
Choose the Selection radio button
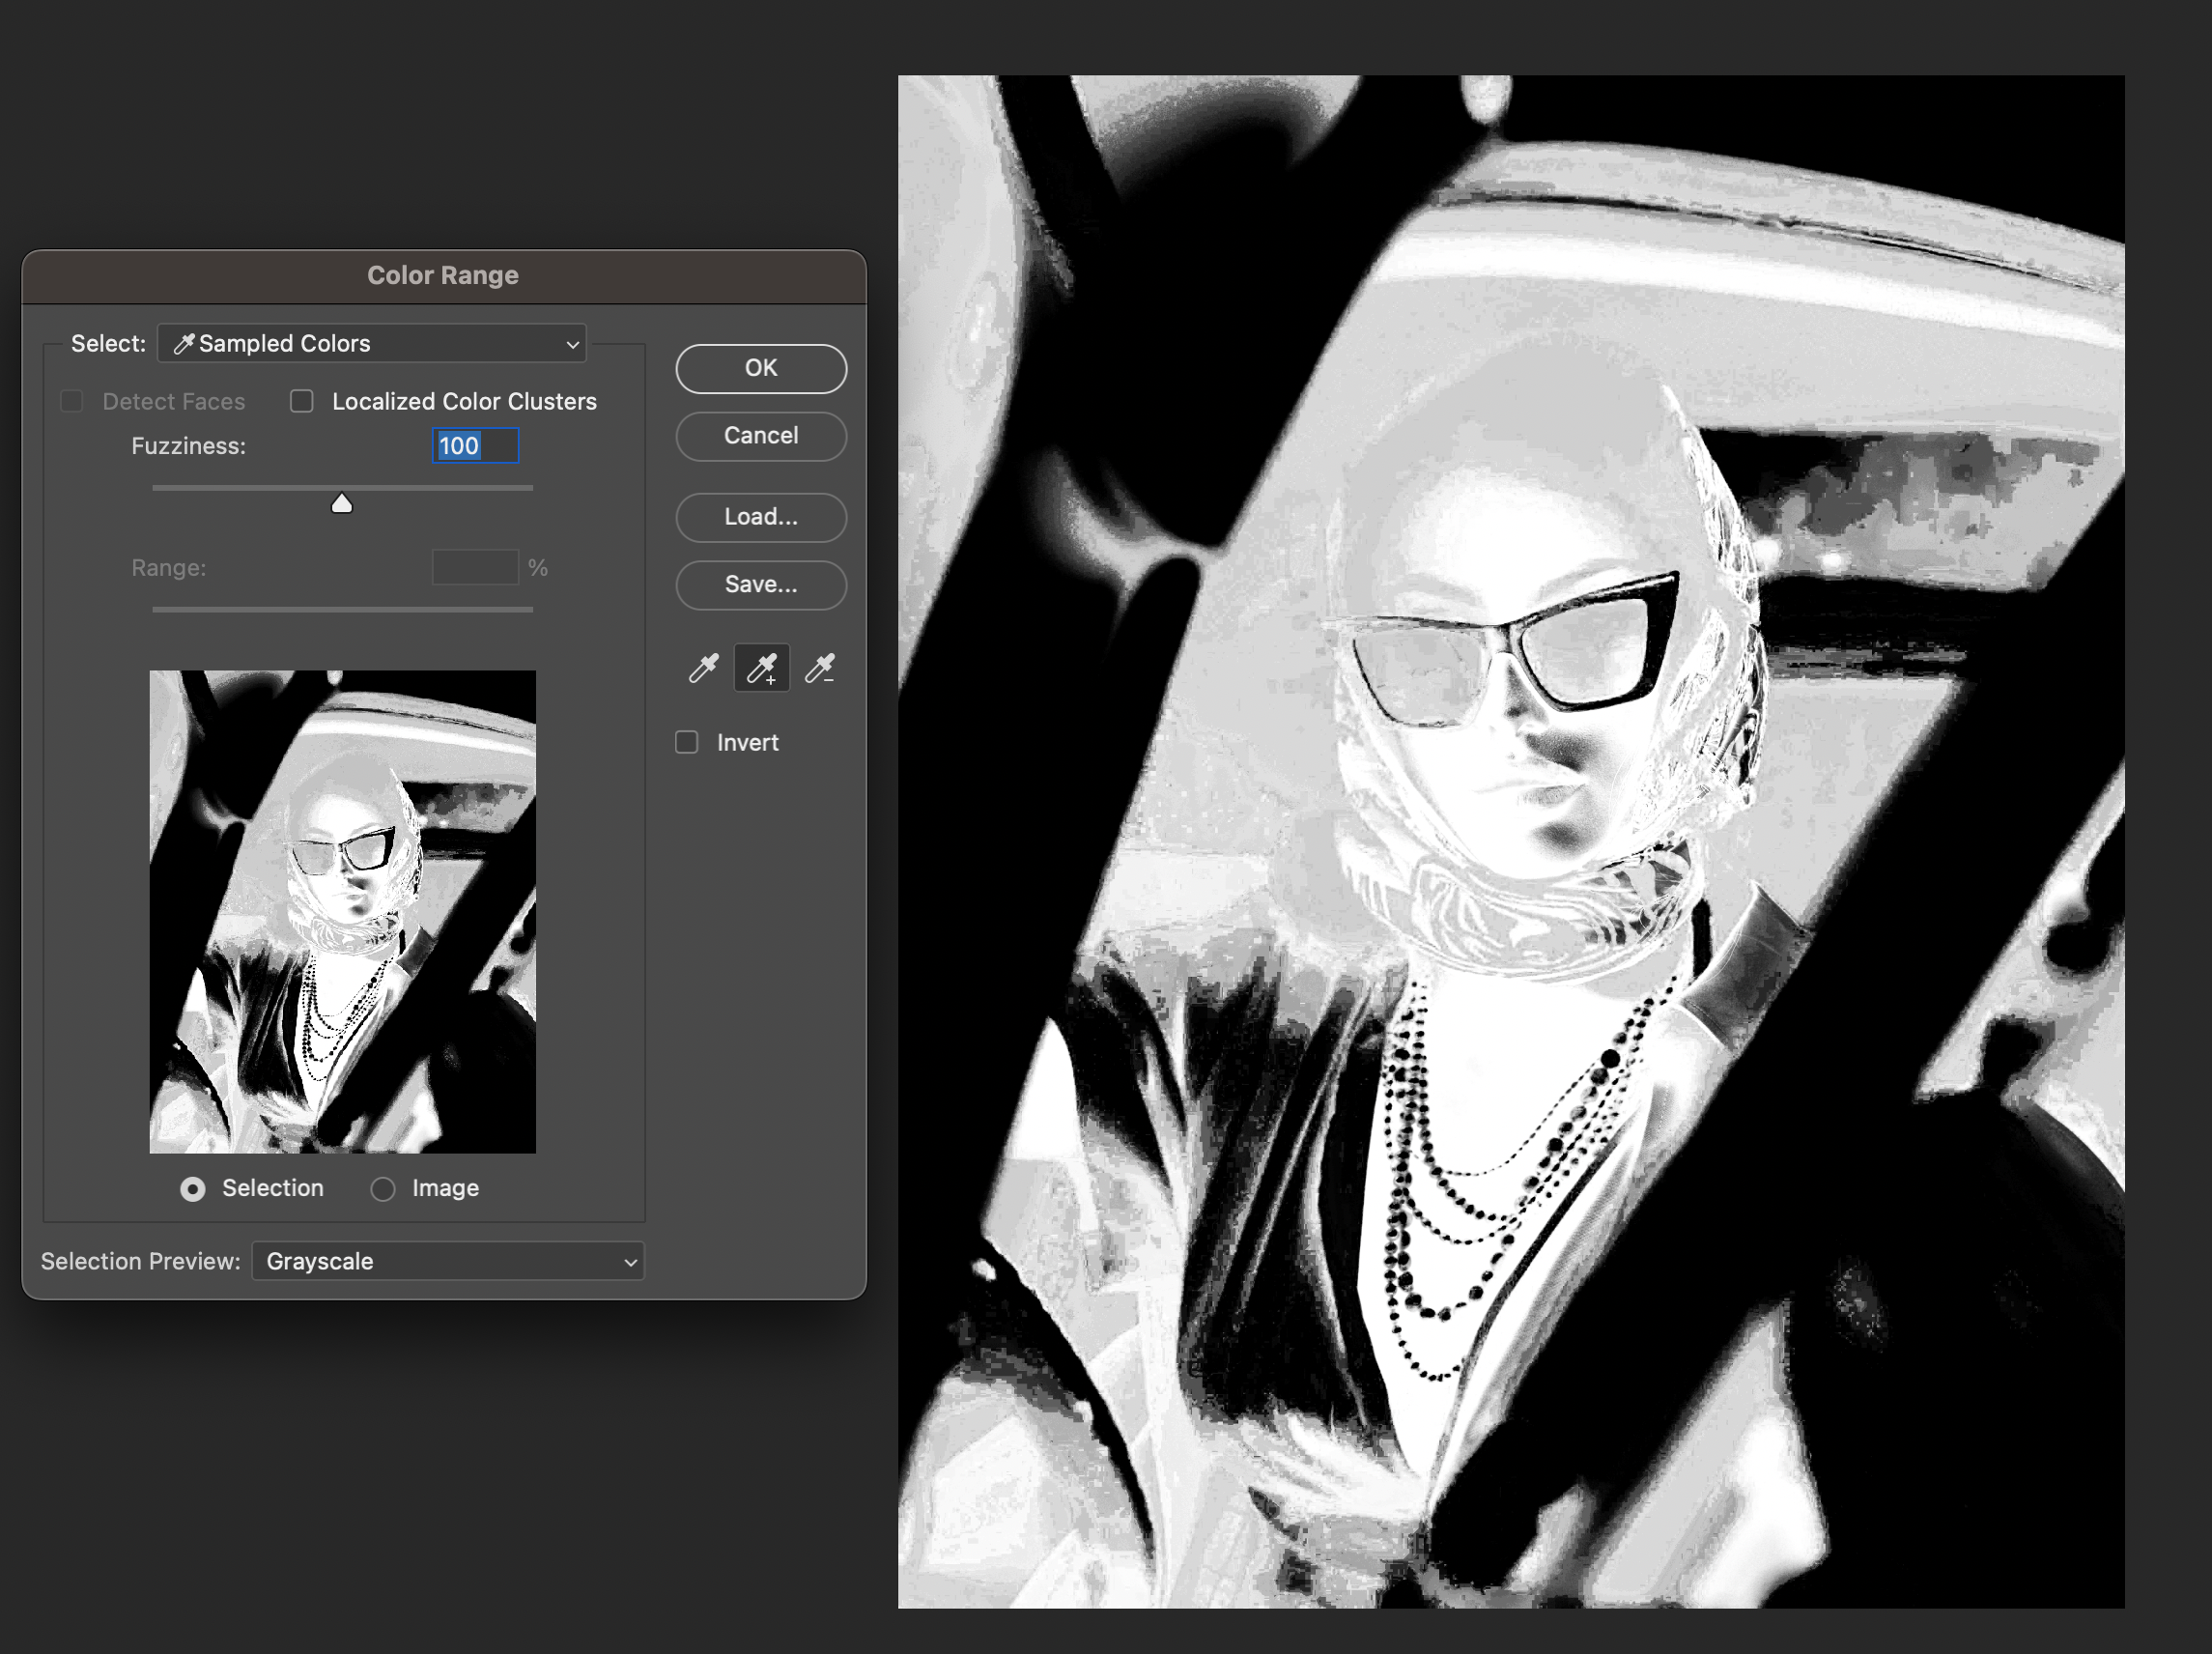coord(193,1189)
